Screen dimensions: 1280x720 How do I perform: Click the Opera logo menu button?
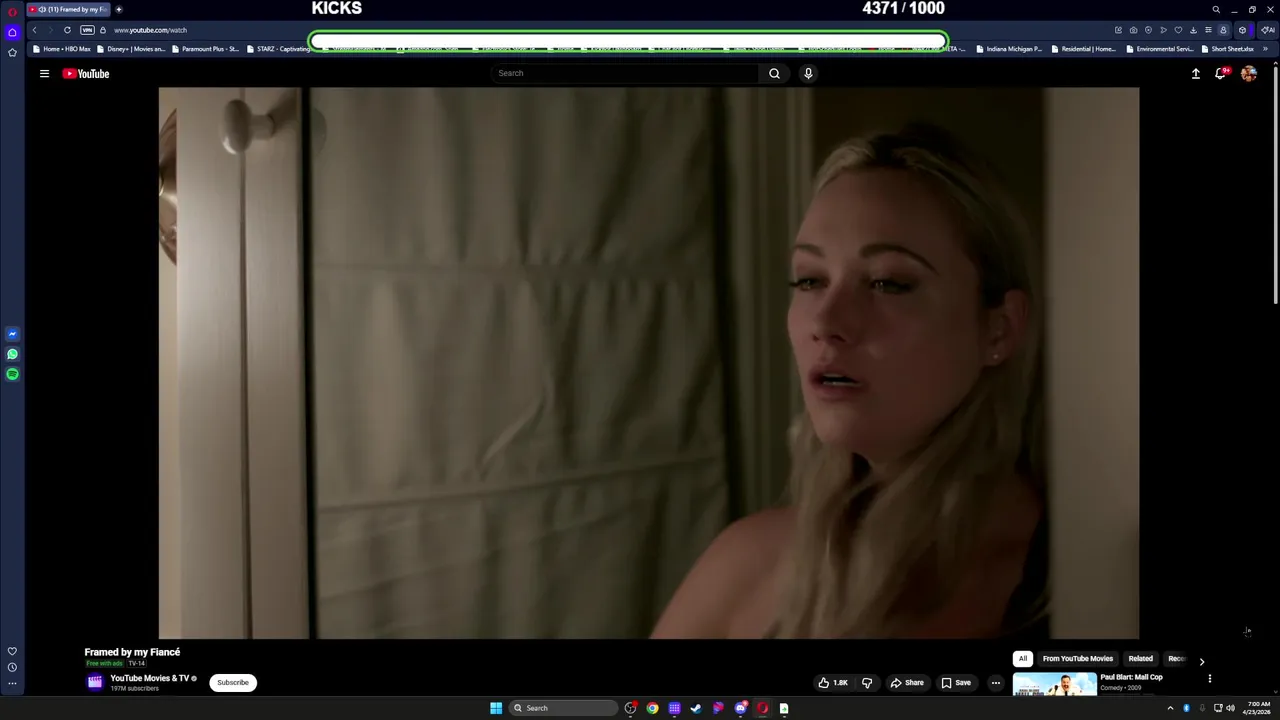coord(12,11)
